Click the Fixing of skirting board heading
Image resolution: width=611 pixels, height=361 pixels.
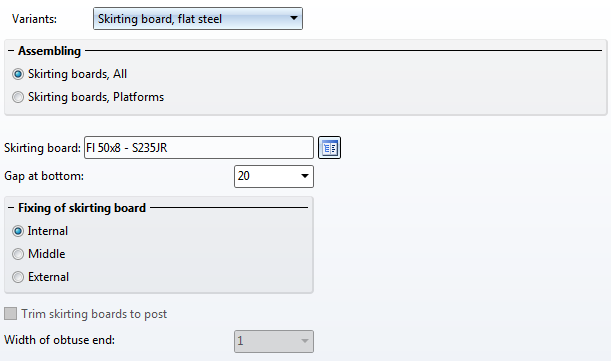pos(82,208)
